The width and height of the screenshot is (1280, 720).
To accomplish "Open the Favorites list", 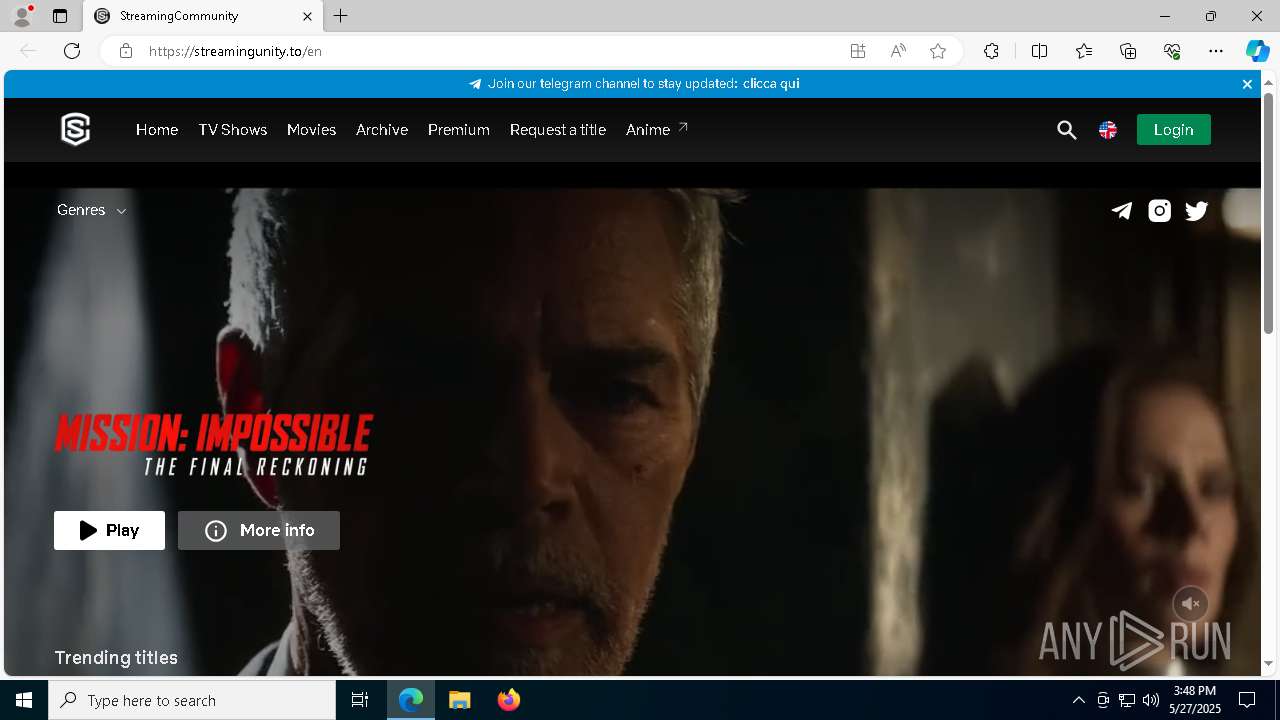I will pyautogui.click(x=1084, y=51).
